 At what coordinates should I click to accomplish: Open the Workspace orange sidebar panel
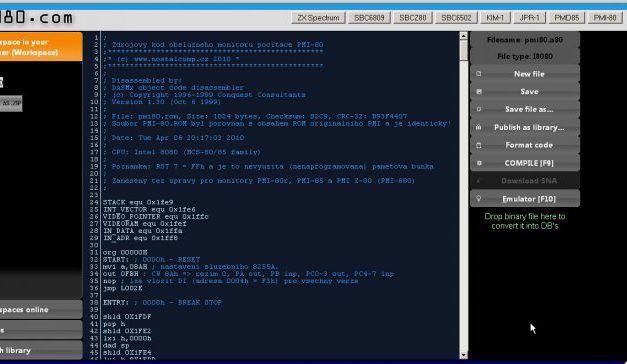(x=40, y=47)
